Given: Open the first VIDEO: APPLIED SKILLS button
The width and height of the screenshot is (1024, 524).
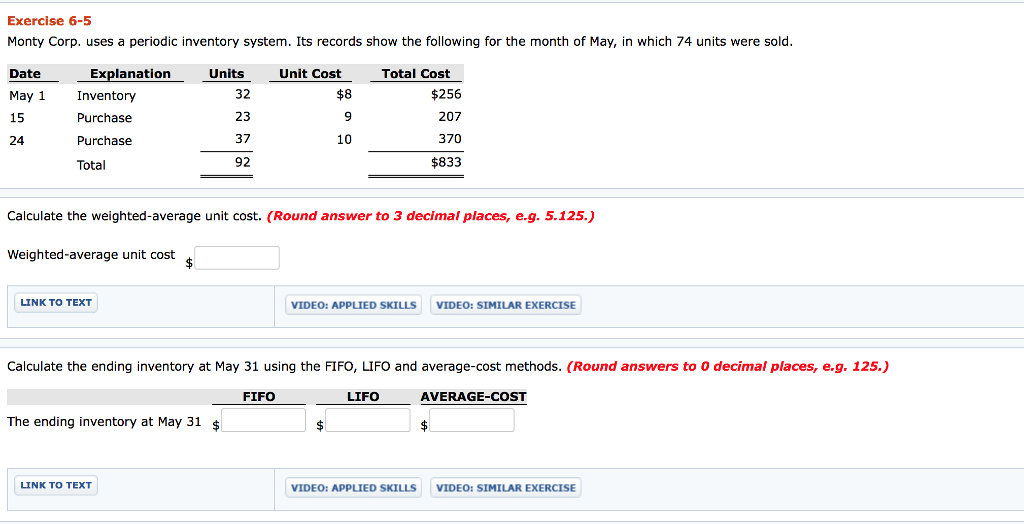Looking at the screenshot, I should [x=353, y=305].
